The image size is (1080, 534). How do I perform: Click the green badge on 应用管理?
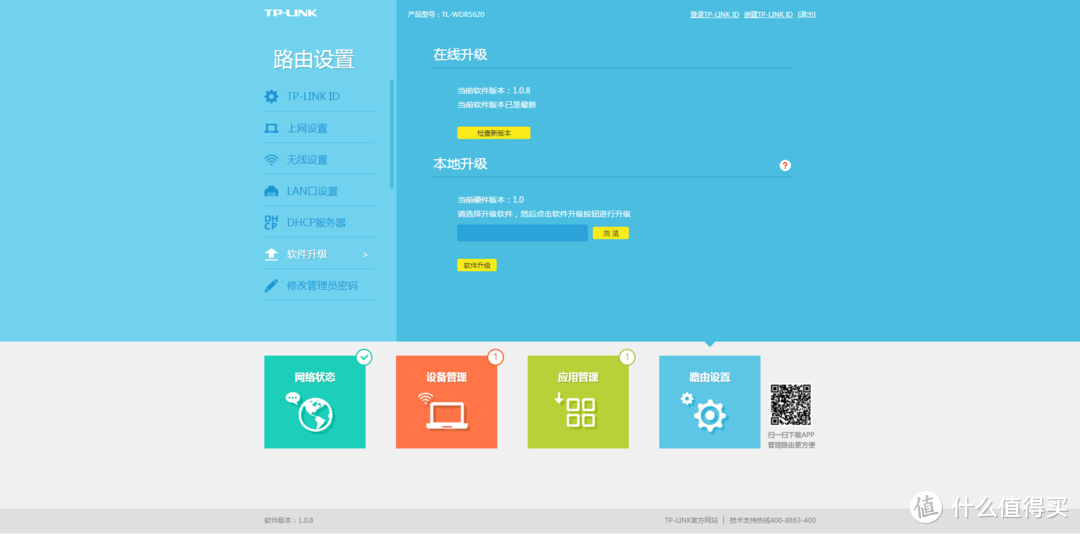point(627,357)
